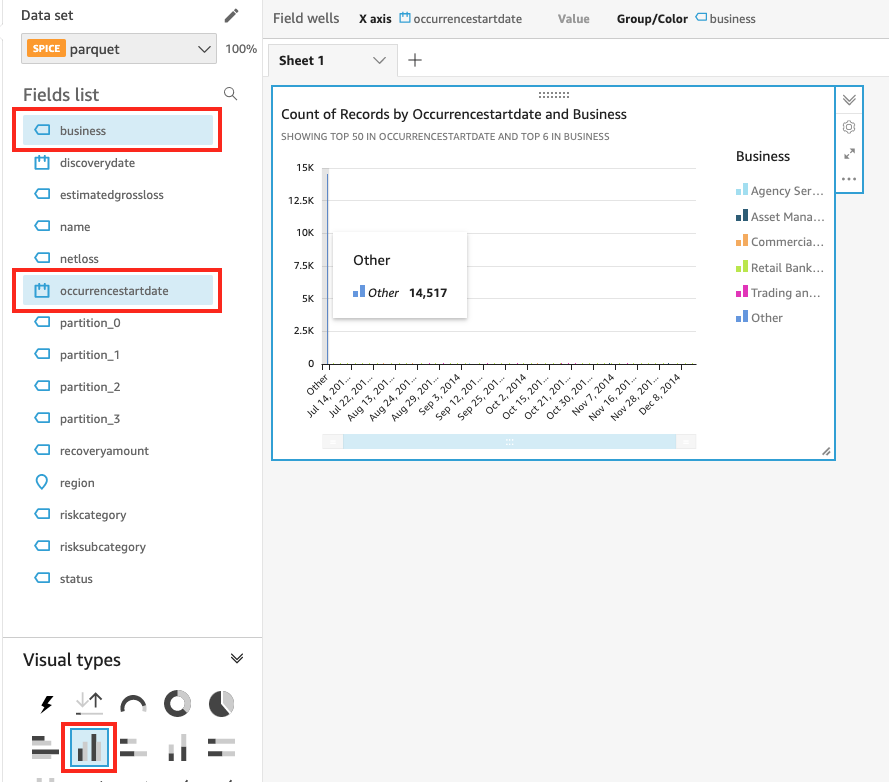Open the visual's three-dot options menu

point(849,180)
